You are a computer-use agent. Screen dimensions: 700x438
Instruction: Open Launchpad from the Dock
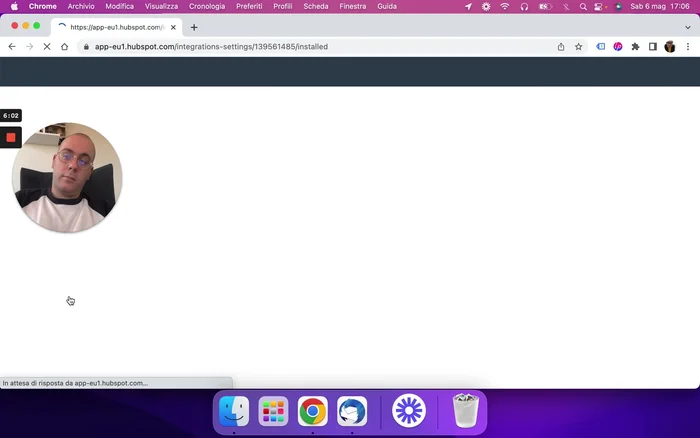273,411
